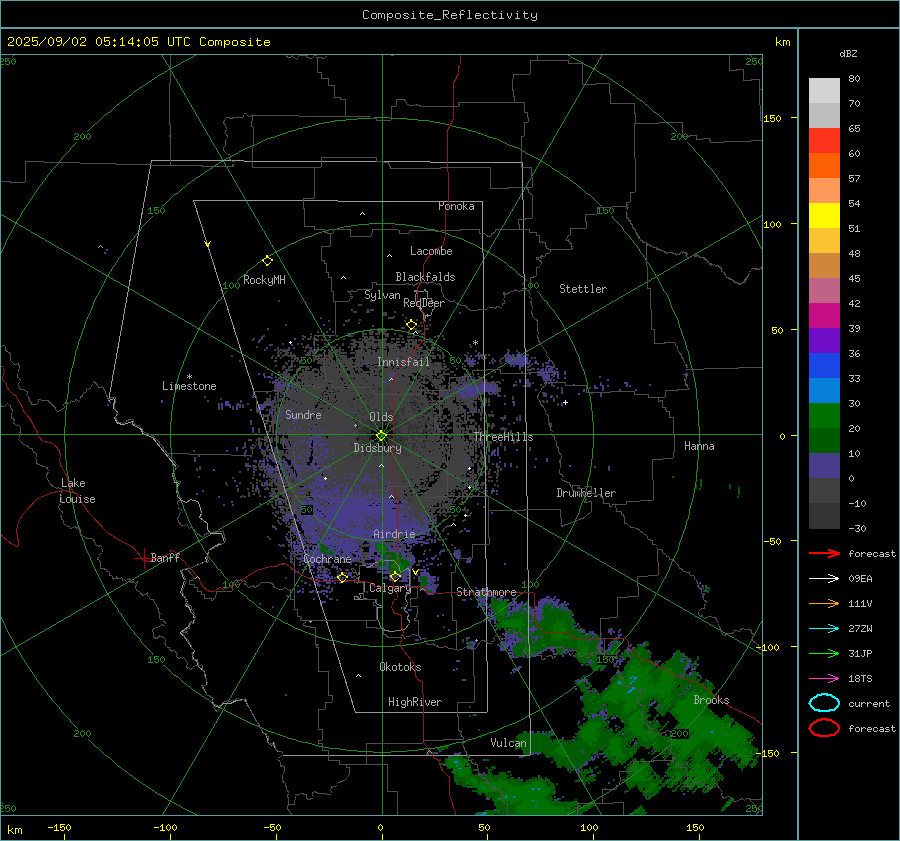Click the HighRiver label

pyautogui.click(x=414, y=702)
